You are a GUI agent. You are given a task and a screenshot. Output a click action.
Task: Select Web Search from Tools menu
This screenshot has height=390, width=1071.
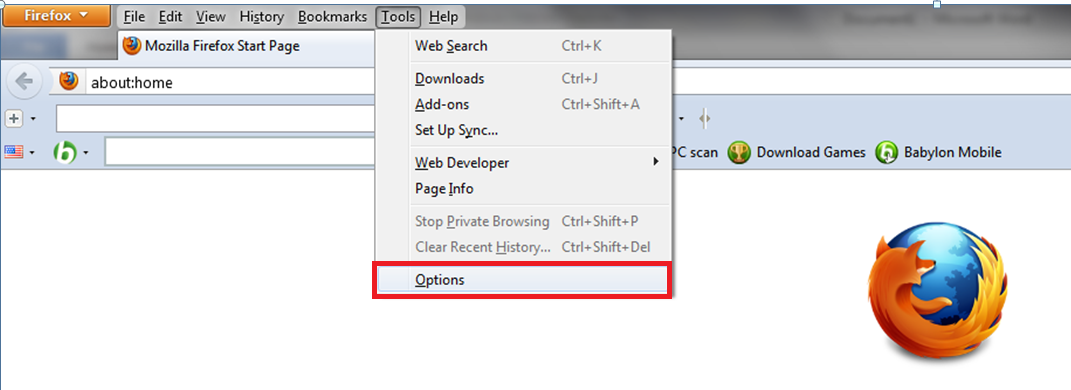click(x=524, y=46)
